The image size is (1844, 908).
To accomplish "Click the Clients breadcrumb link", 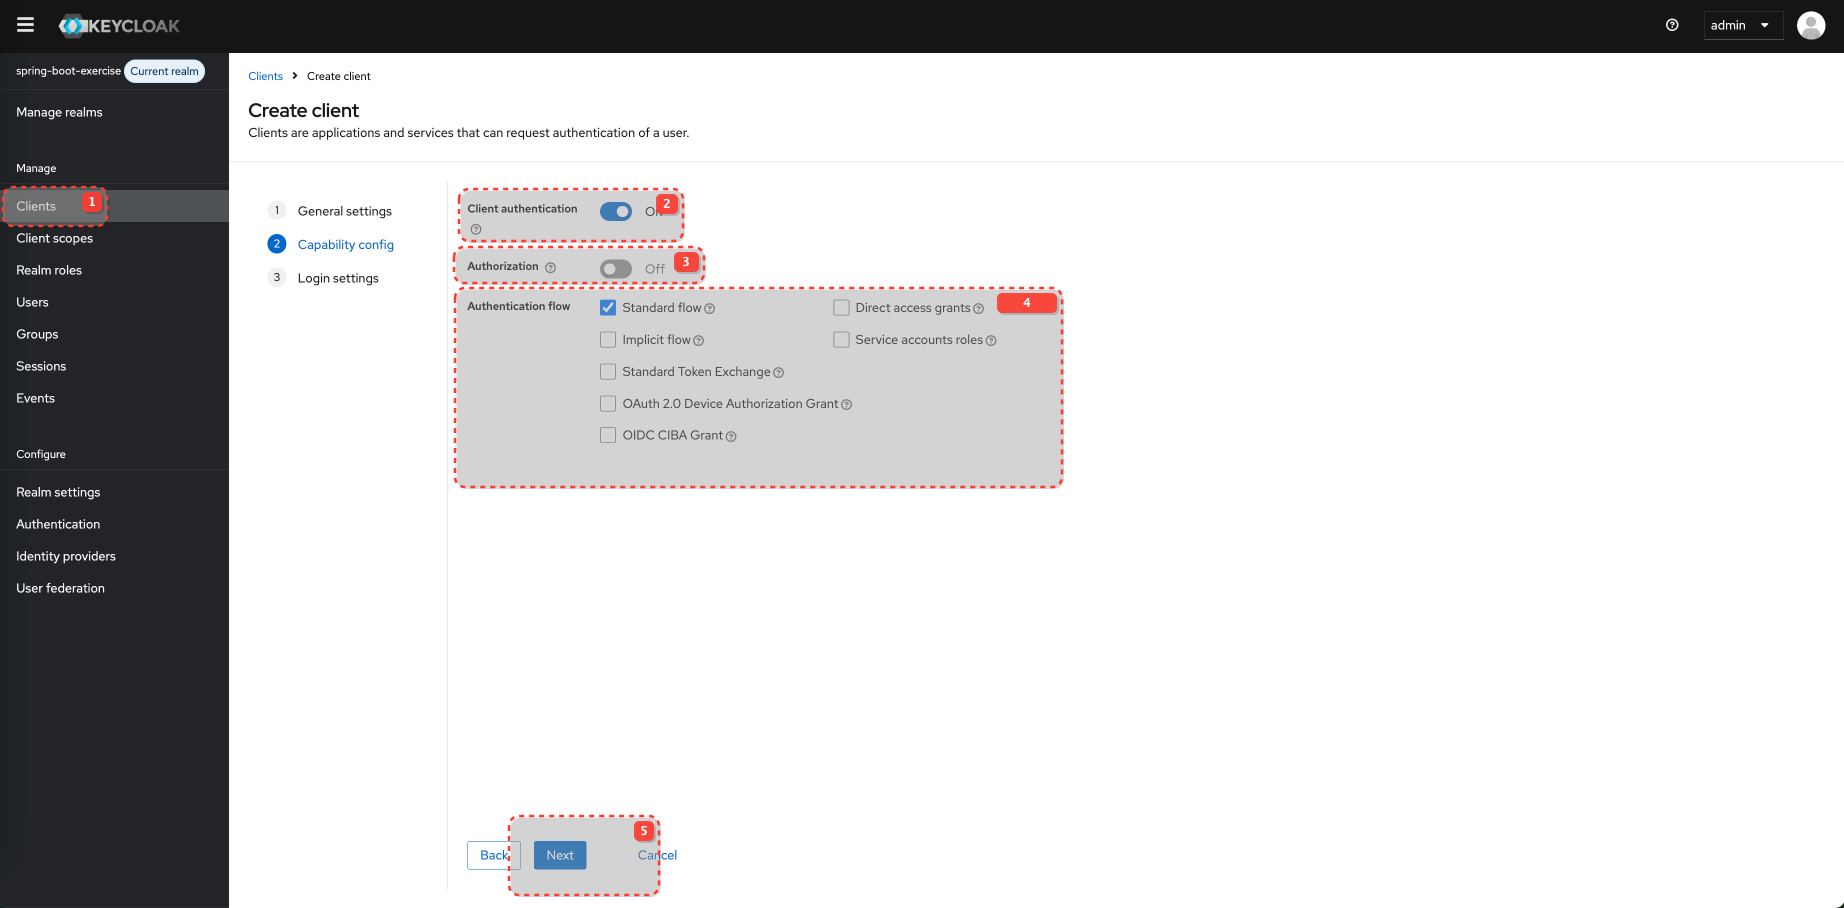I will [x=265, y=76].
